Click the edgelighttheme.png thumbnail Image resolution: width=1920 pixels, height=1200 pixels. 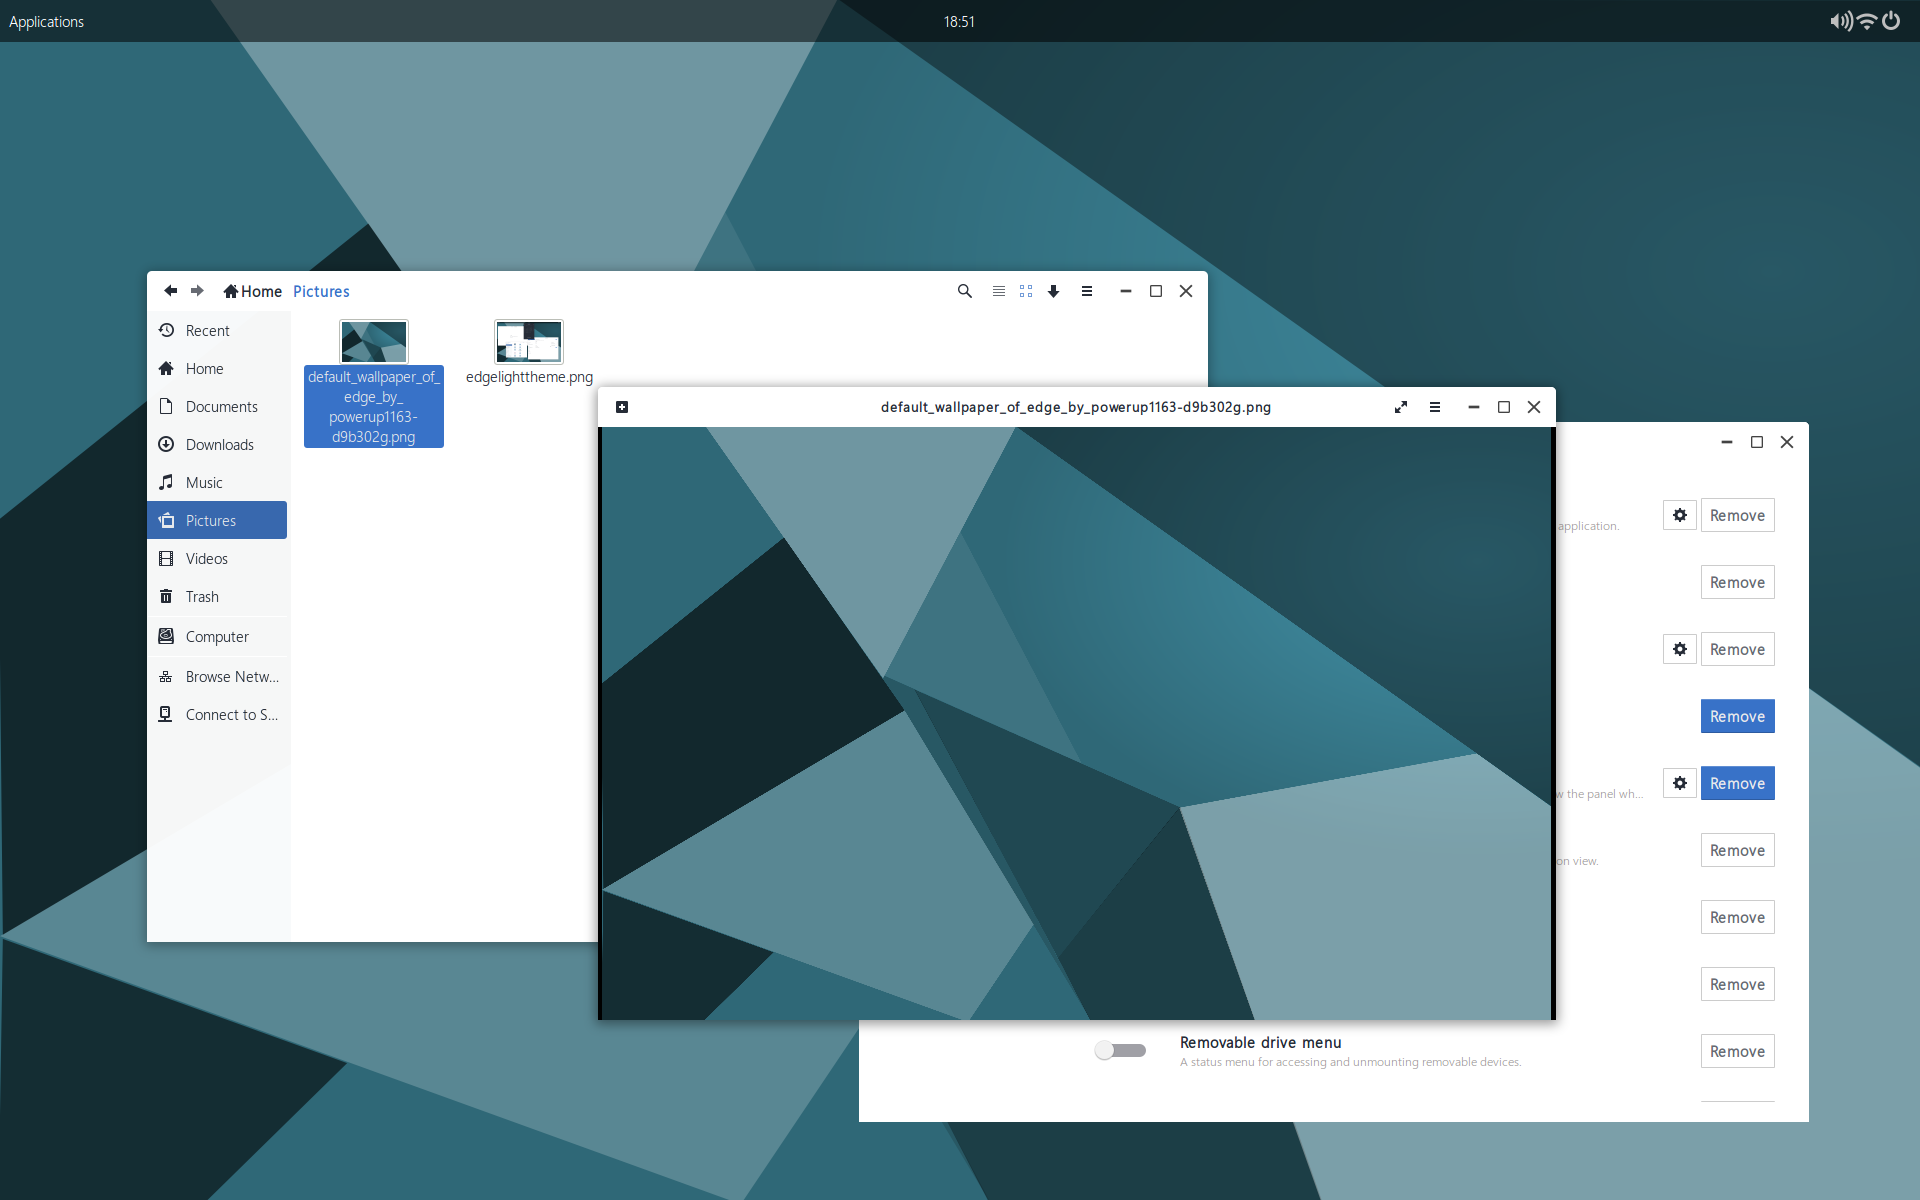click(528, 341)
